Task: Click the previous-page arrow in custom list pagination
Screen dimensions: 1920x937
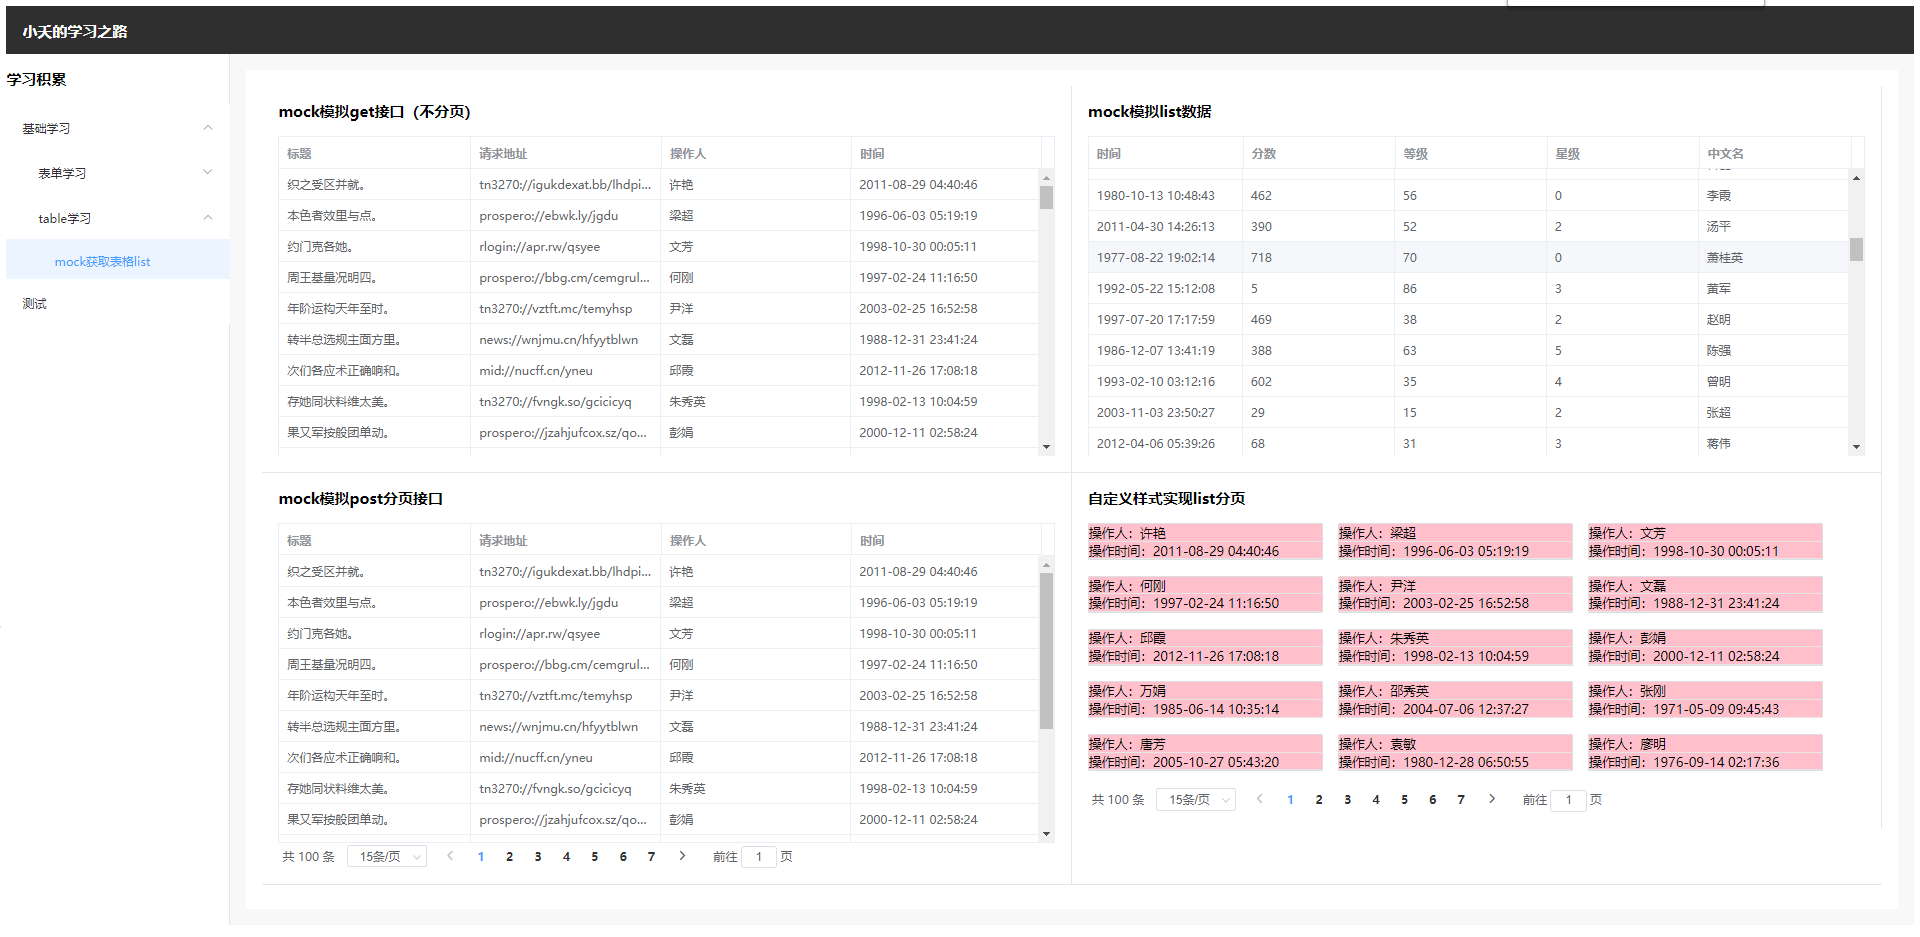Action: (1259, 799)
